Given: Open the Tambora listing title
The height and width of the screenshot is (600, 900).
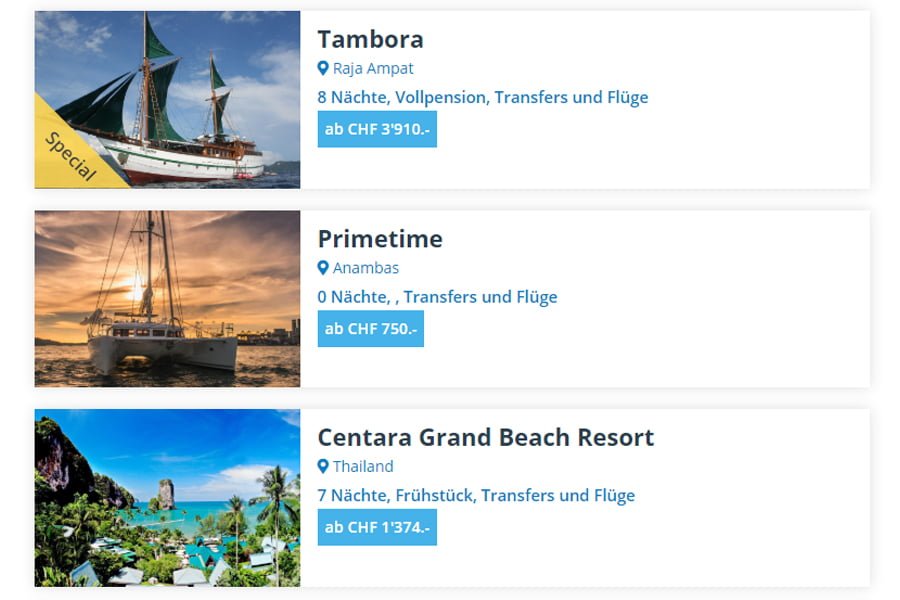Looking at the screenshot, I should [x=370, y=39].
